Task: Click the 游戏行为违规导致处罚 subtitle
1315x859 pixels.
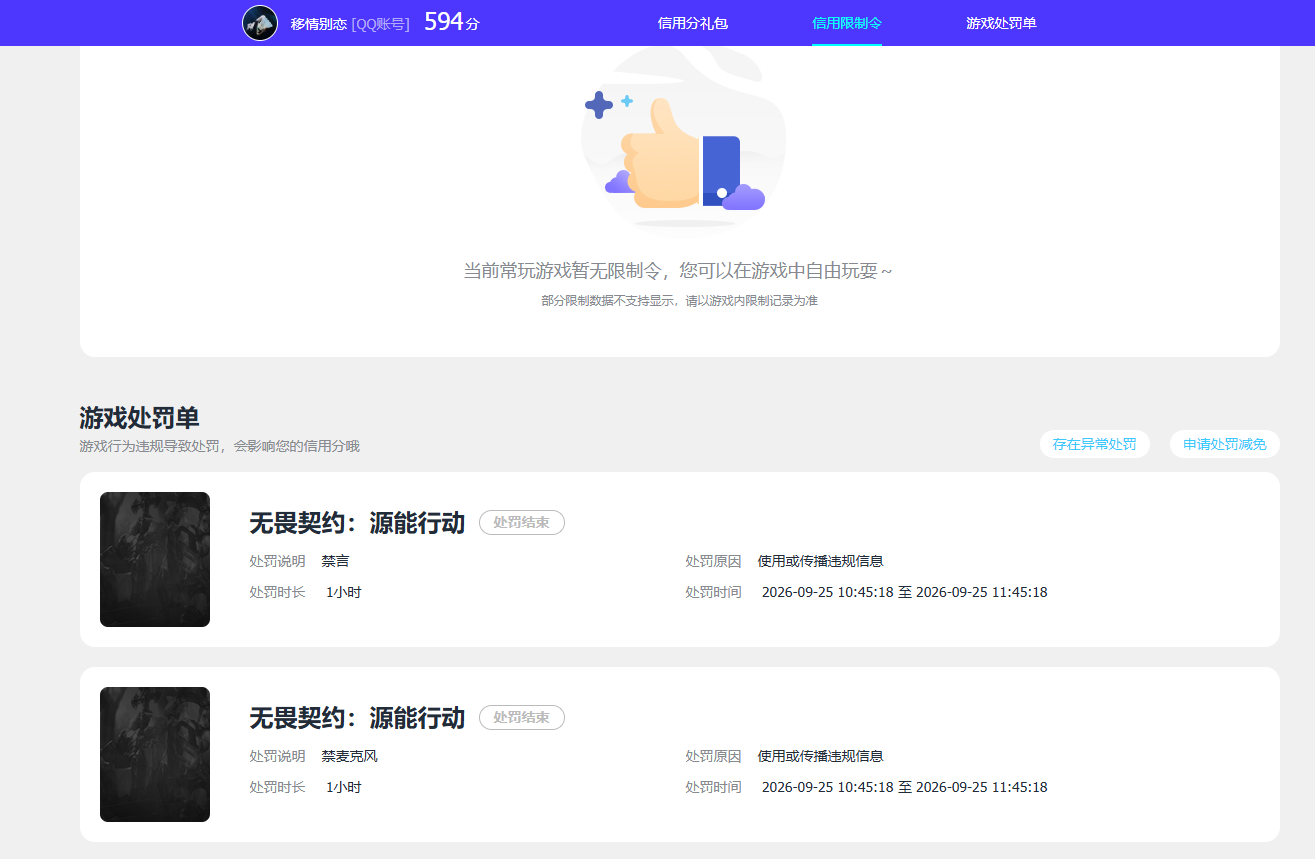Action: click(219, 446)
